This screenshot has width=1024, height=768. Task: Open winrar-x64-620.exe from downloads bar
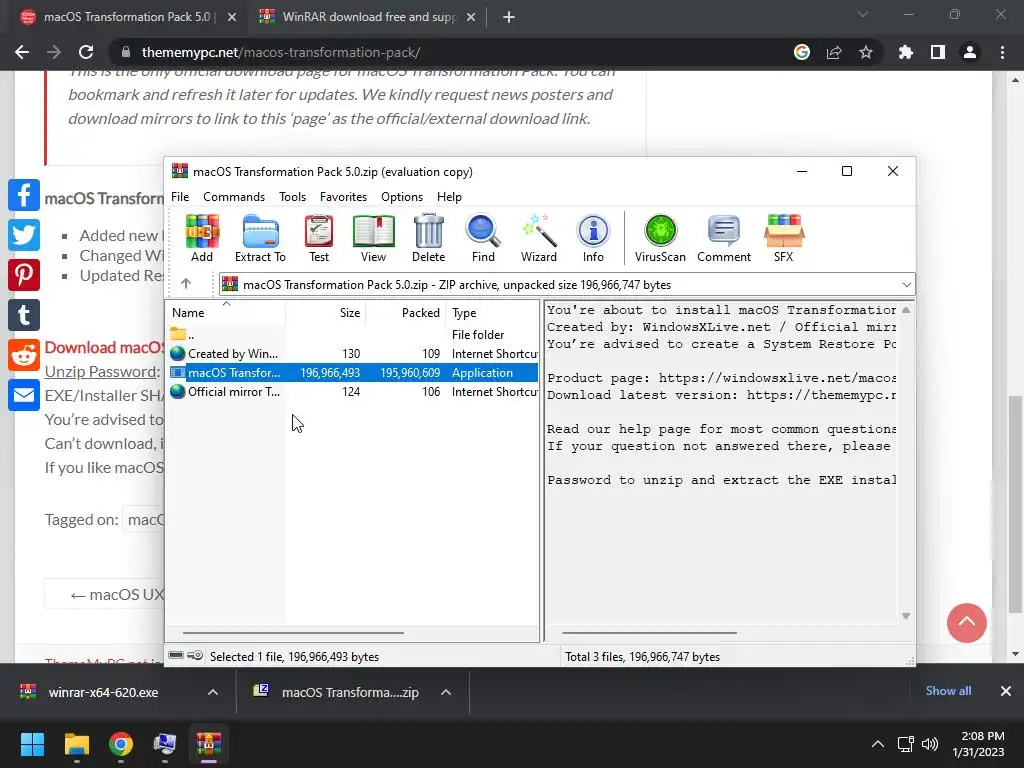(104, 692)
